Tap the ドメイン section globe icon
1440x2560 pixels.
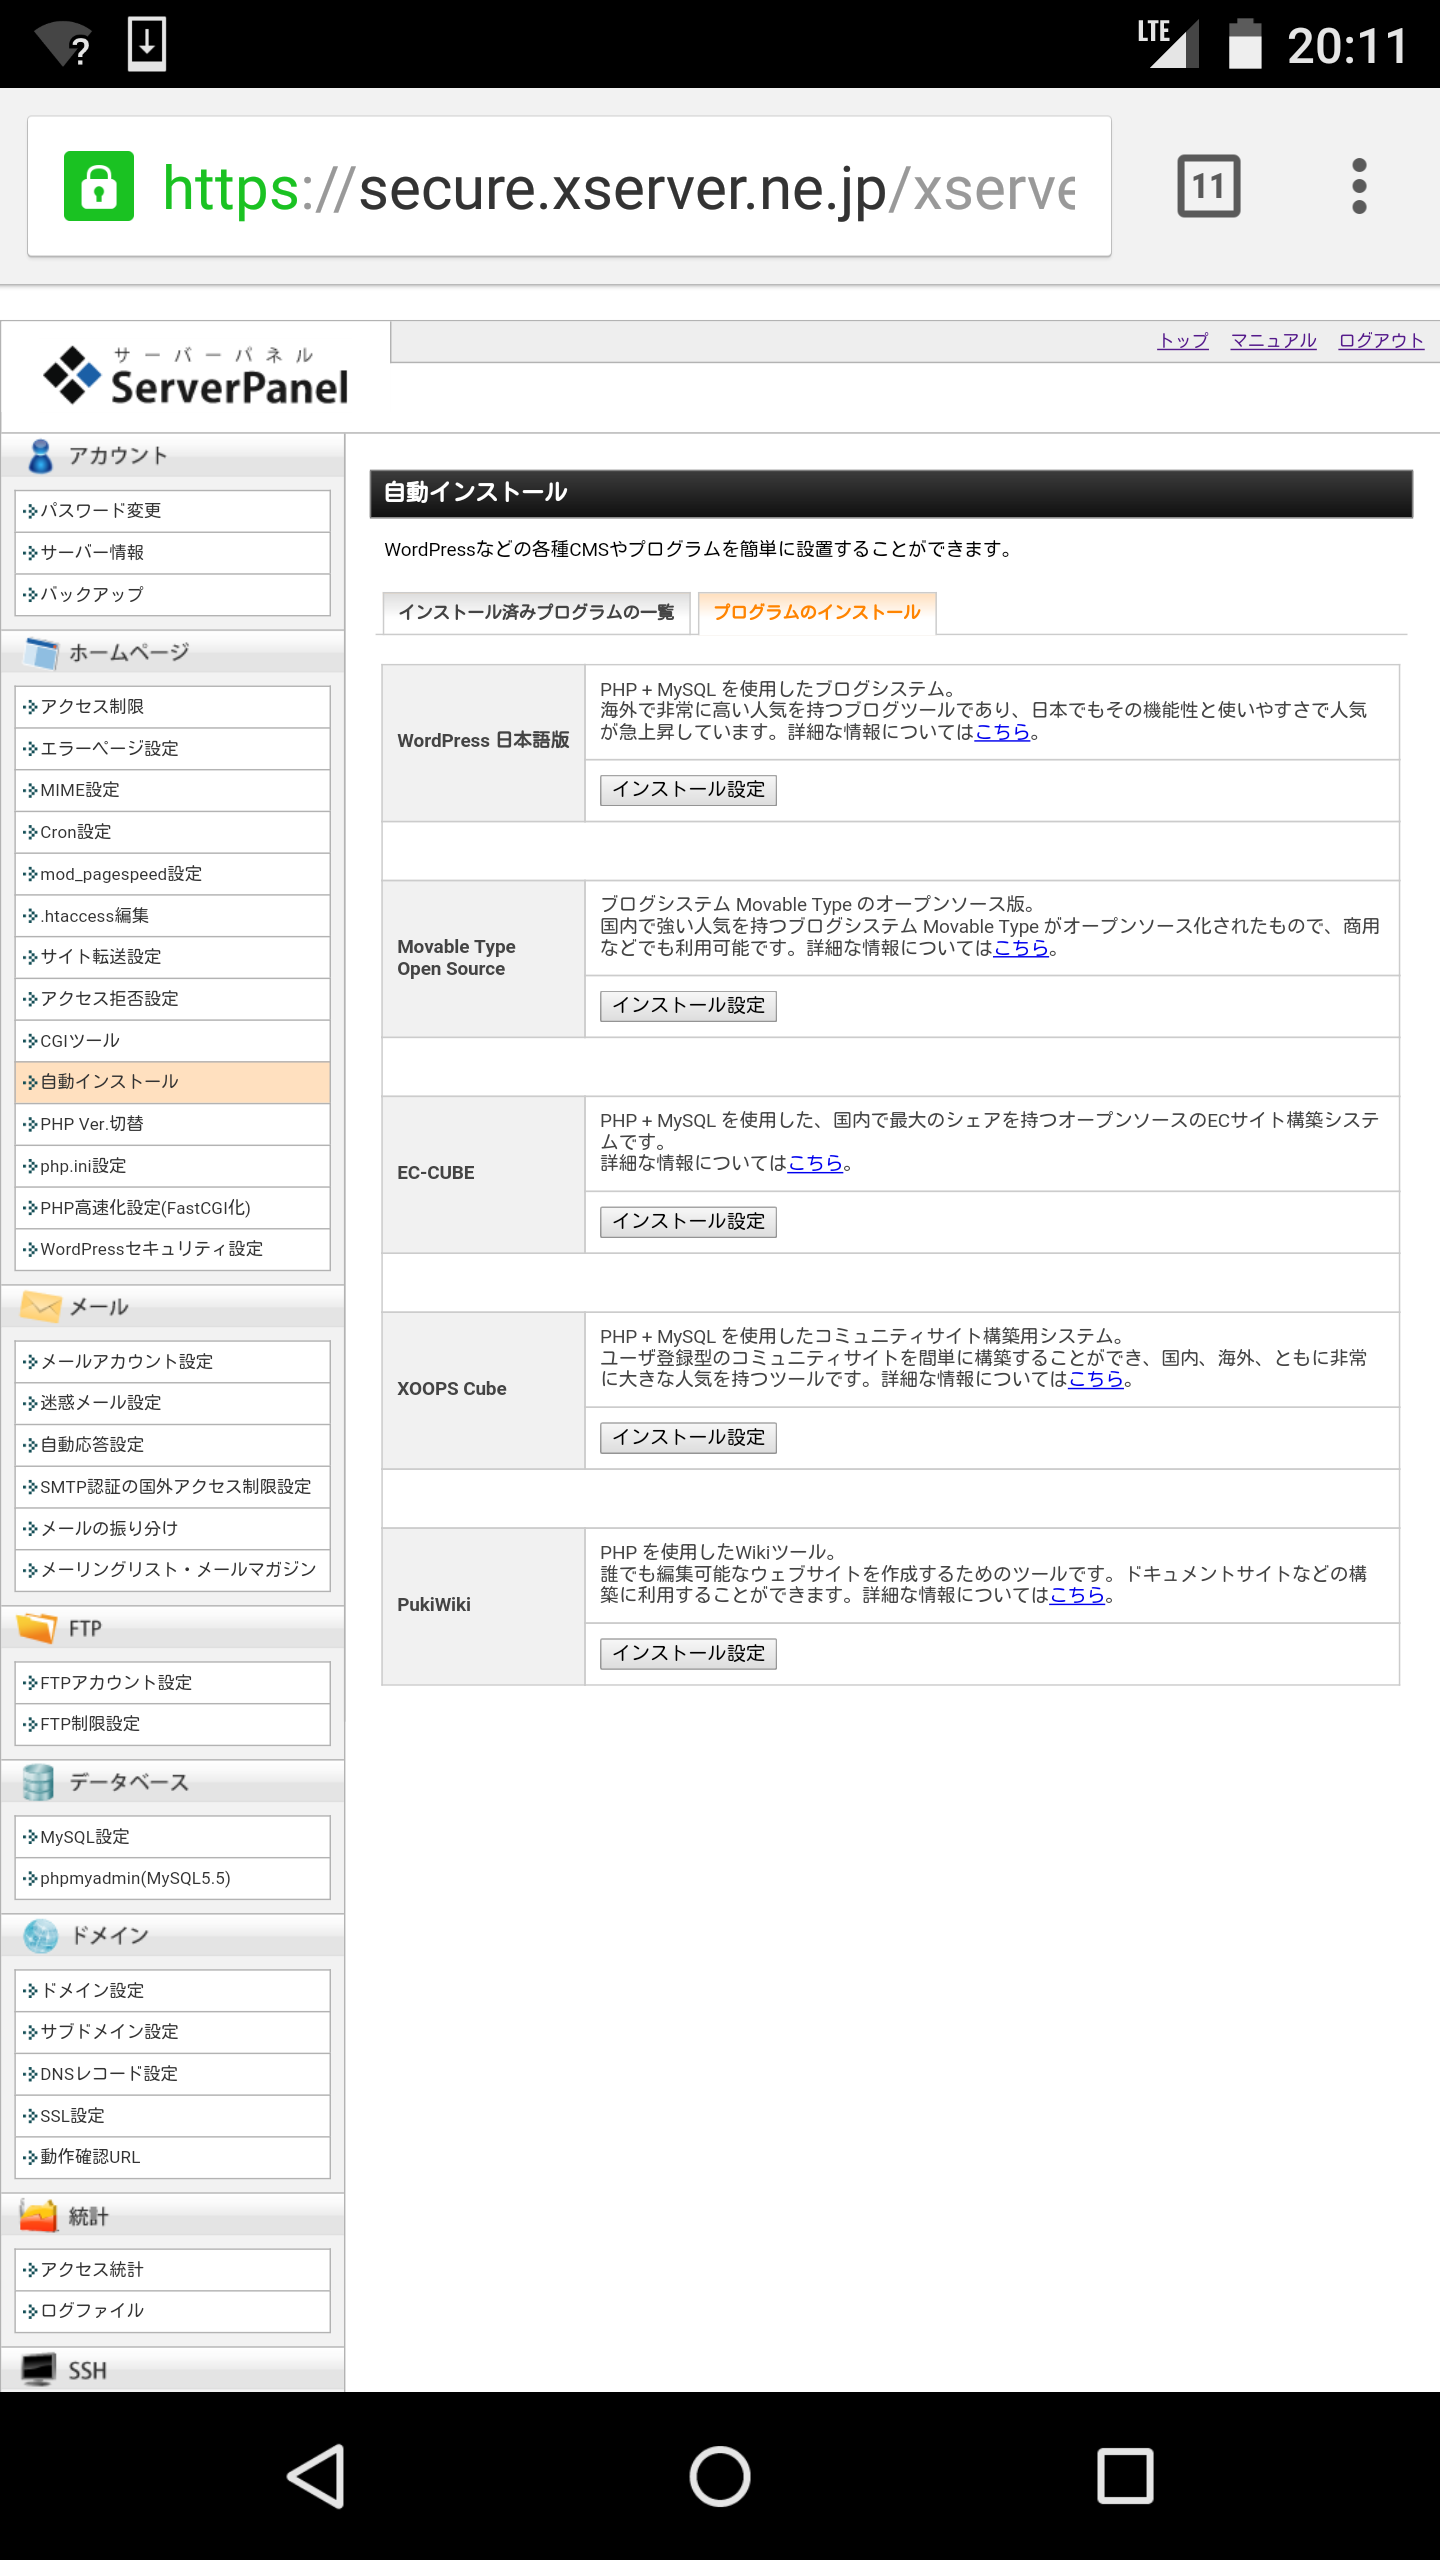(41, 1936)
